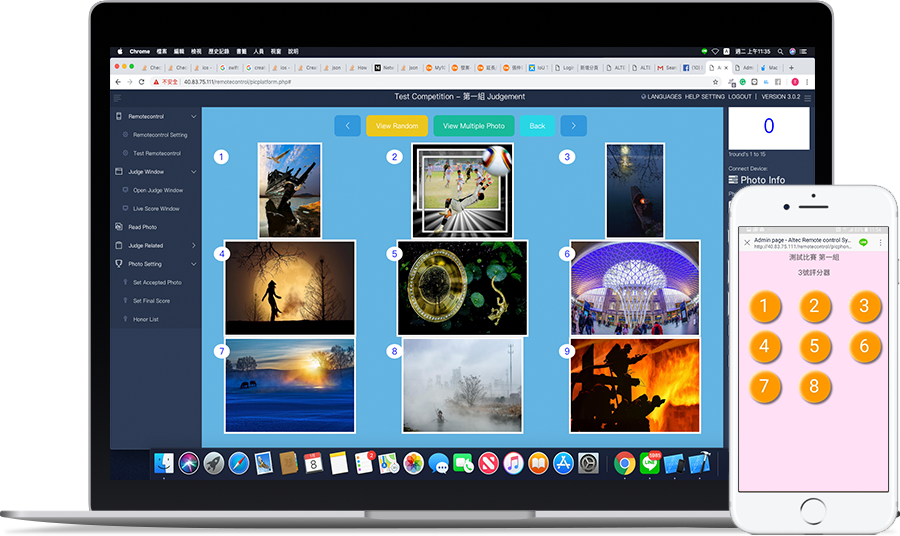The width and height of the screenshot is (900, 536).
Task: Collapse the Photo Setting section
Action: tap(193, 264)
